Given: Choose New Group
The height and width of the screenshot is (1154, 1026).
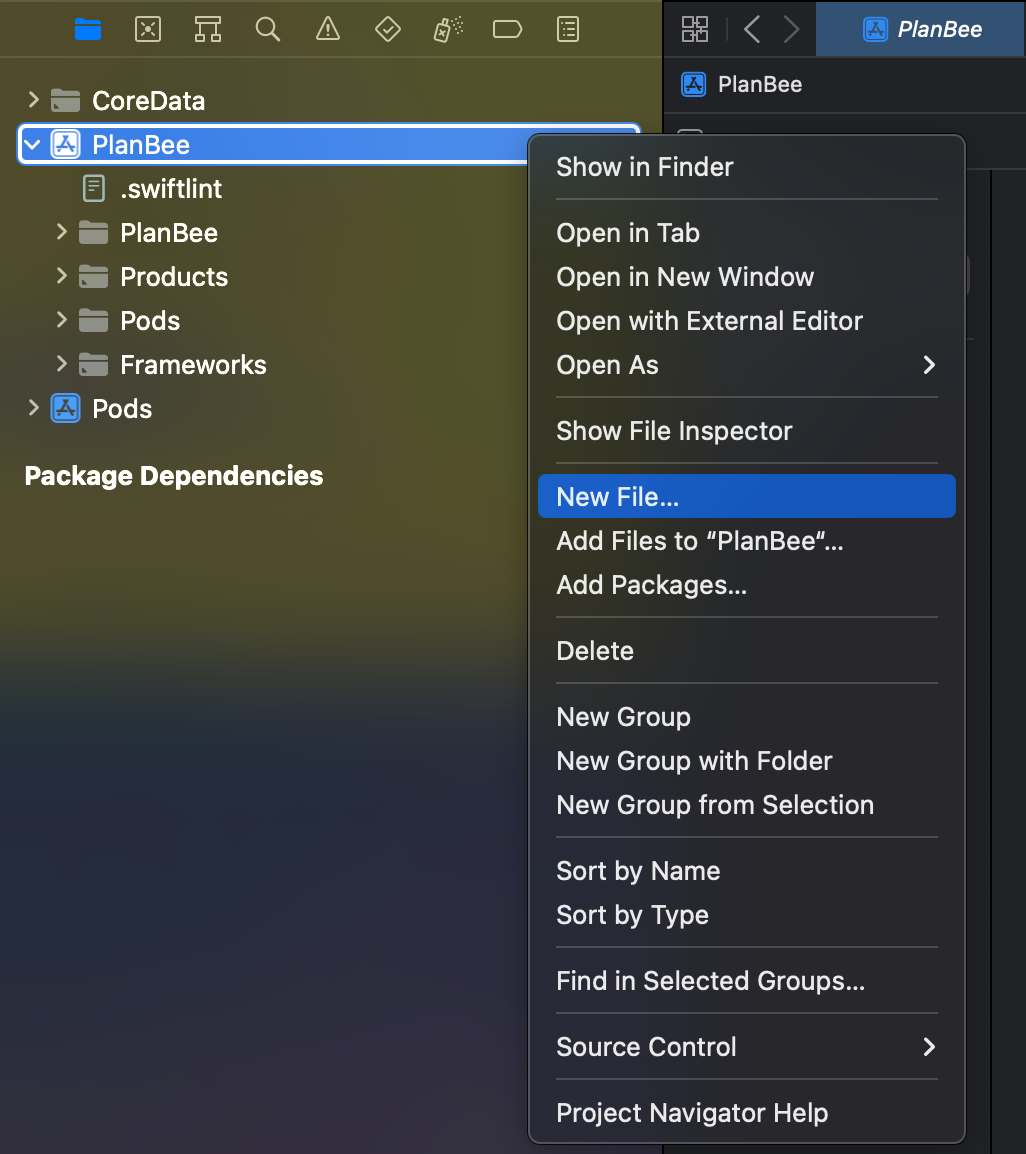Looking at the screenshot, I should click(x=746, y=716).
